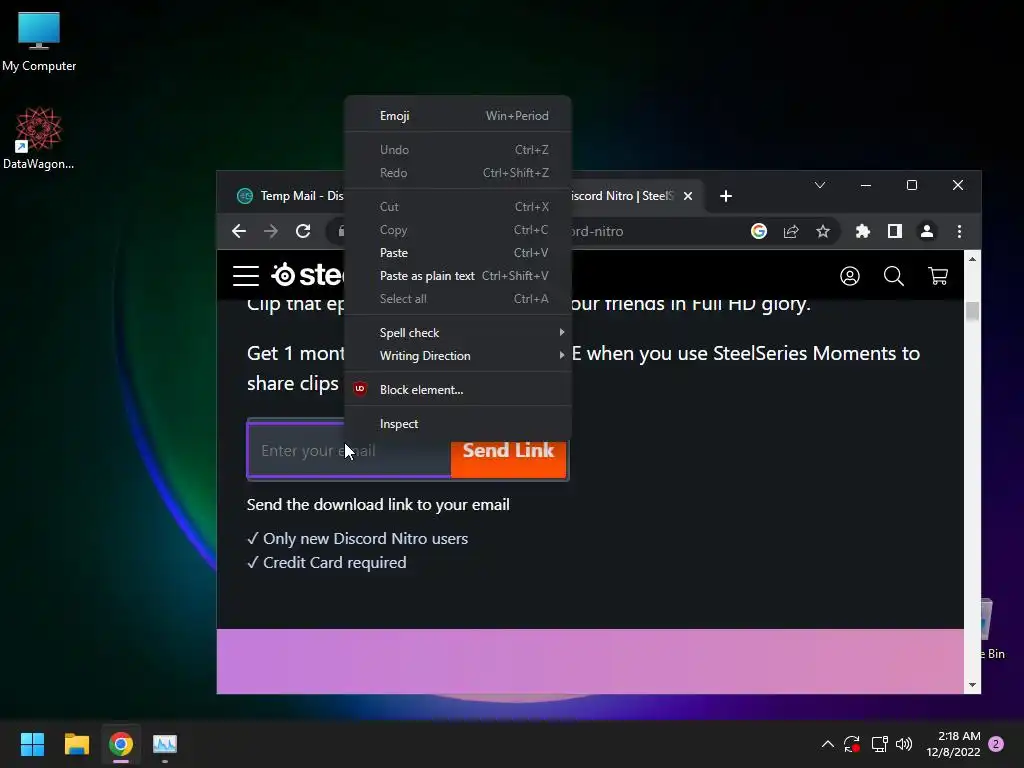Viewport: 1024px width, 768px height.
Task: Choose Emoji from the context menu
Action: (457, 116)
